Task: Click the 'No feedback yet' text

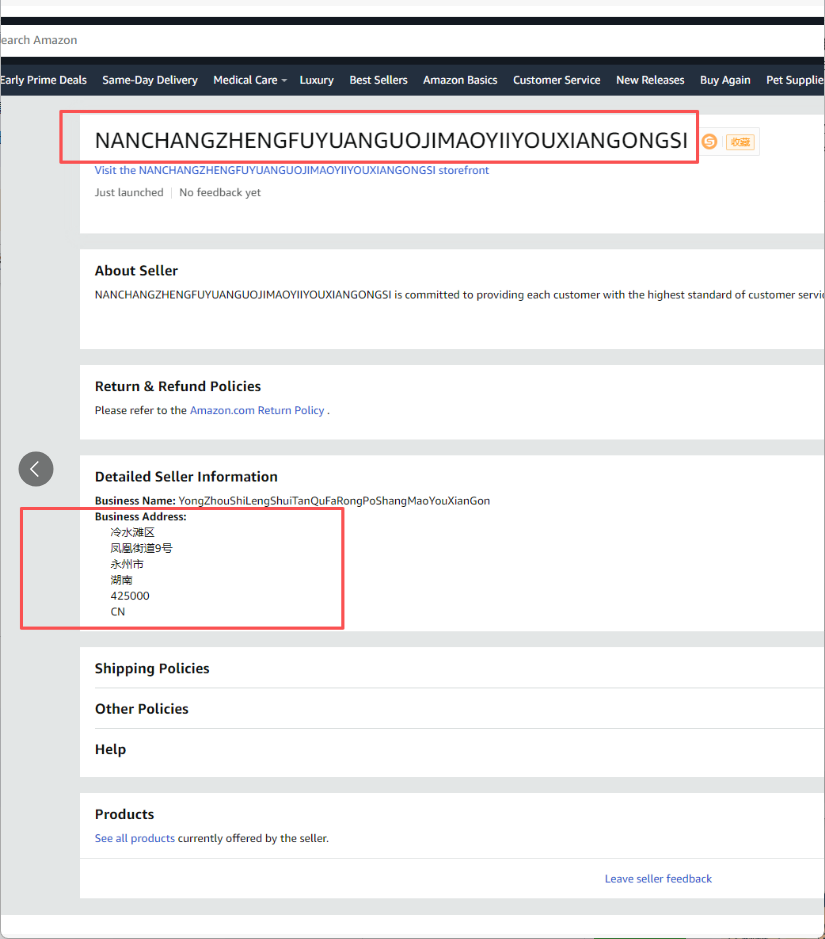Action: (220, 192)
